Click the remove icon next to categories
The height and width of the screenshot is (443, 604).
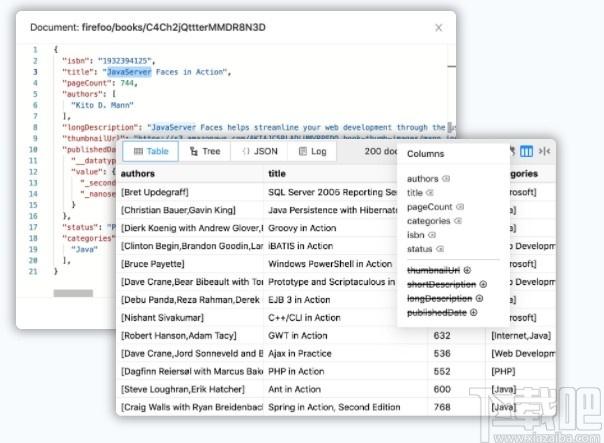[x=458, y=221]
